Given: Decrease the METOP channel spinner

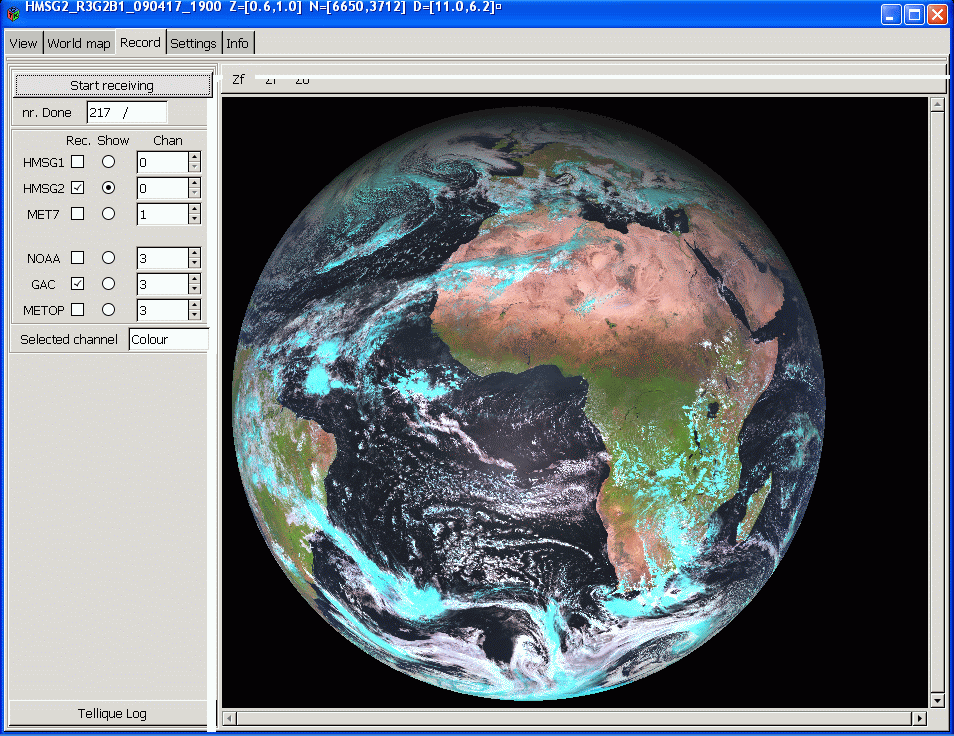Looking at the screenshot, I should click(x=194, y=315).
